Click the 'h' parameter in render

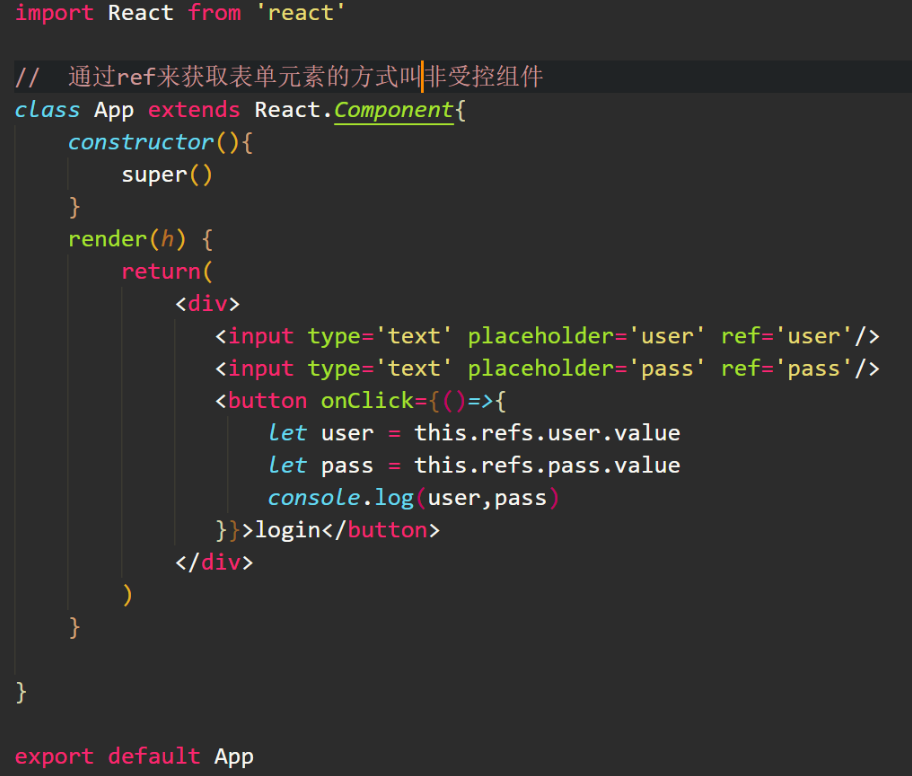(168, 239)
